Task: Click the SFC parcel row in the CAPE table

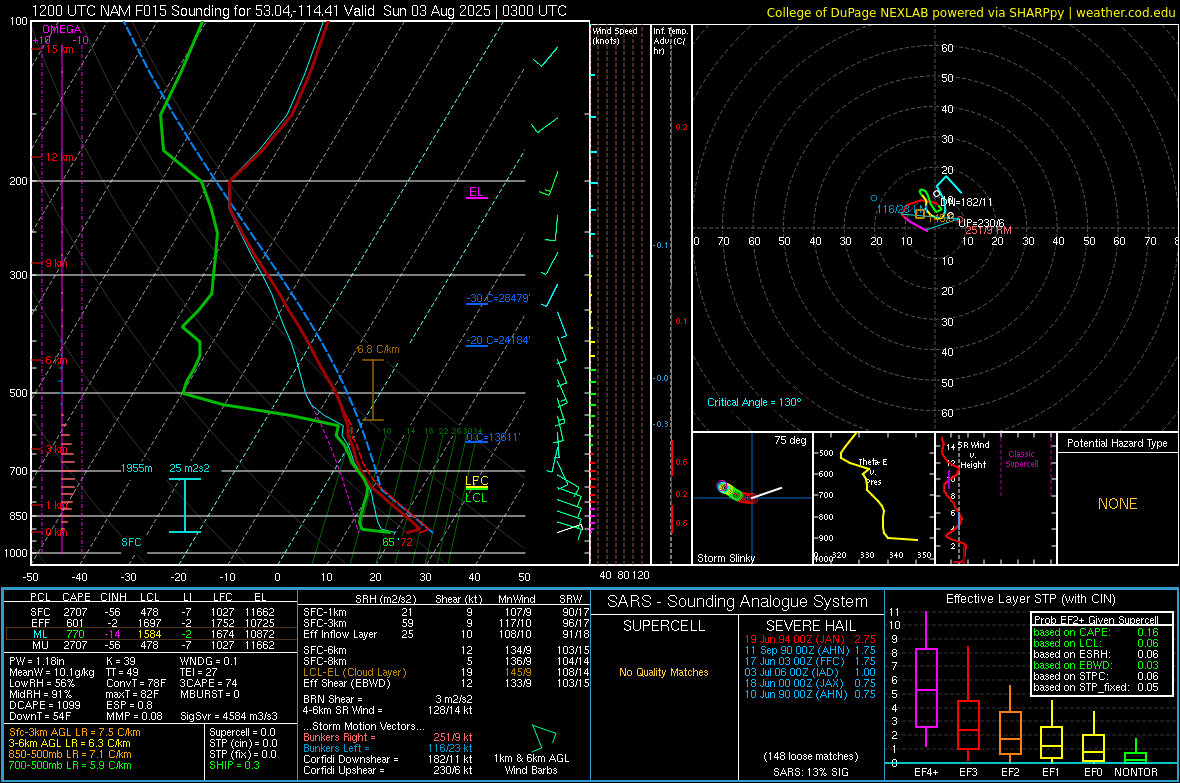Action: click(152, 612)
